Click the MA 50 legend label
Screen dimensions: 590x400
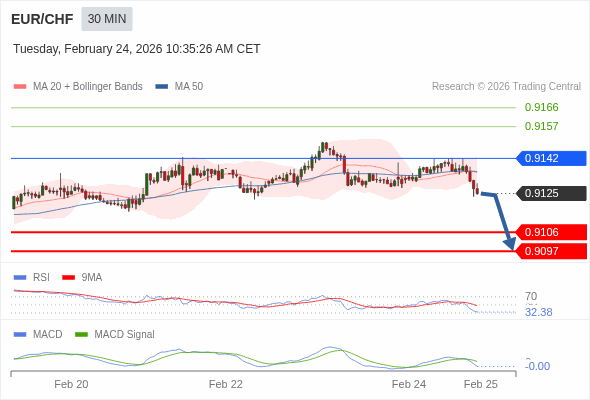tap(189, 87)
